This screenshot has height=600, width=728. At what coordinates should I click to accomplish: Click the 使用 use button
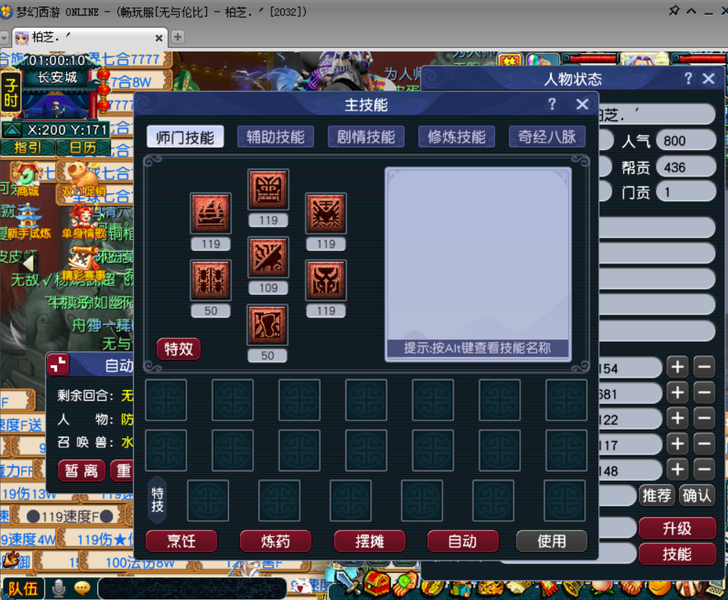[x=552, y=541]
